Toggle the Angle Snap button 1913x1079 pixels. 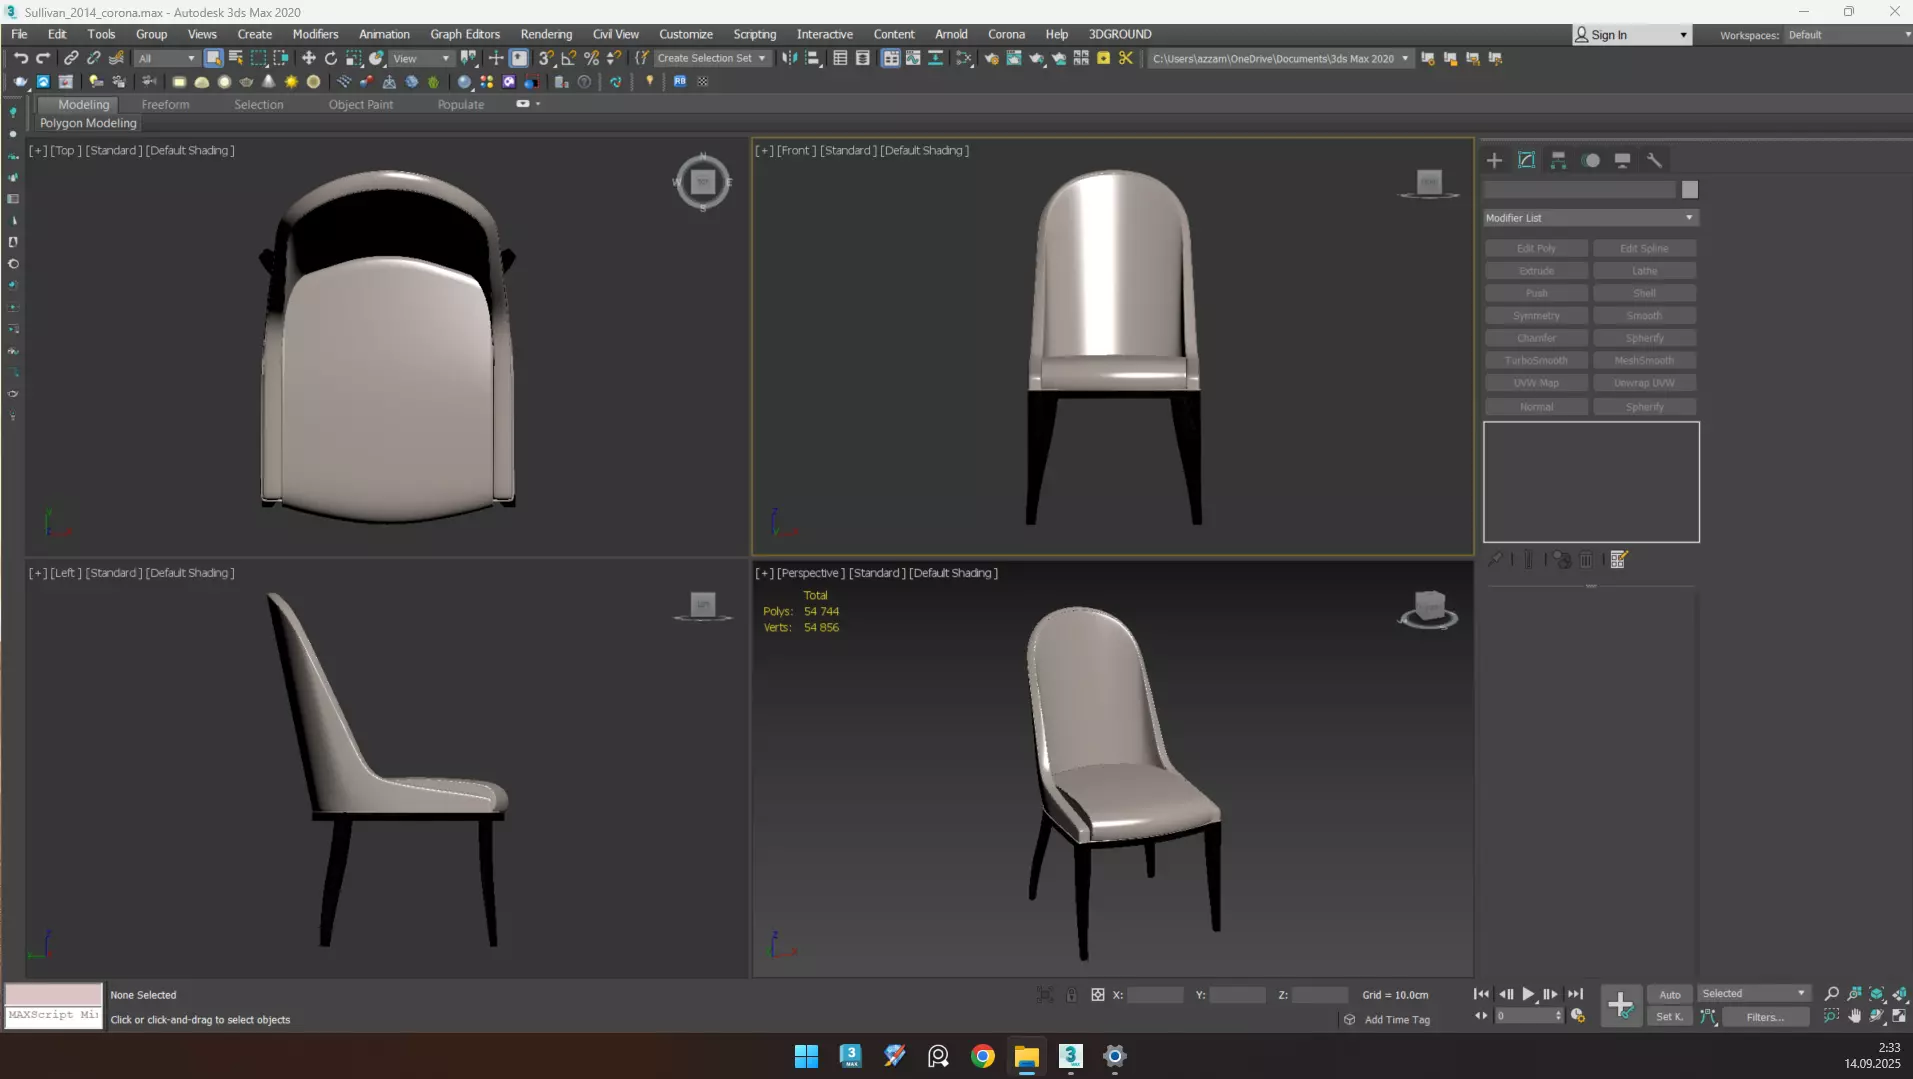[568, 58]
